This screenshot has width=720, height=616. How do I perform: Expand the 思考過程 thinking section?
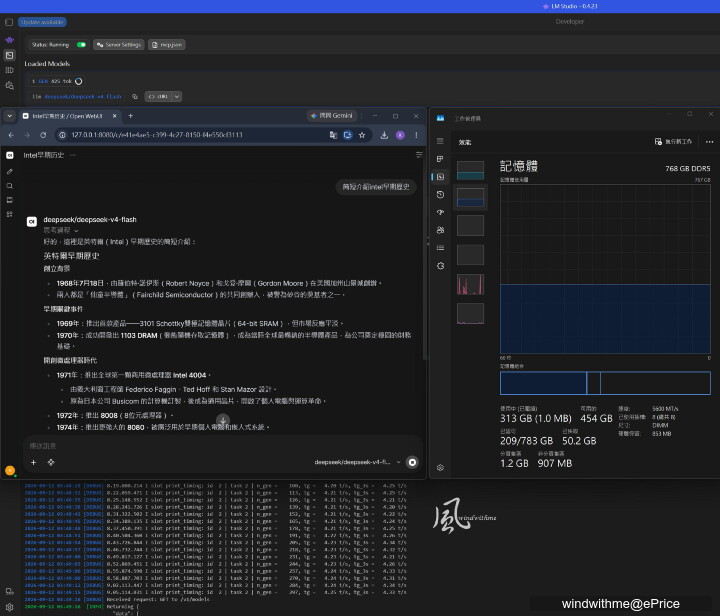click(61, 230)
